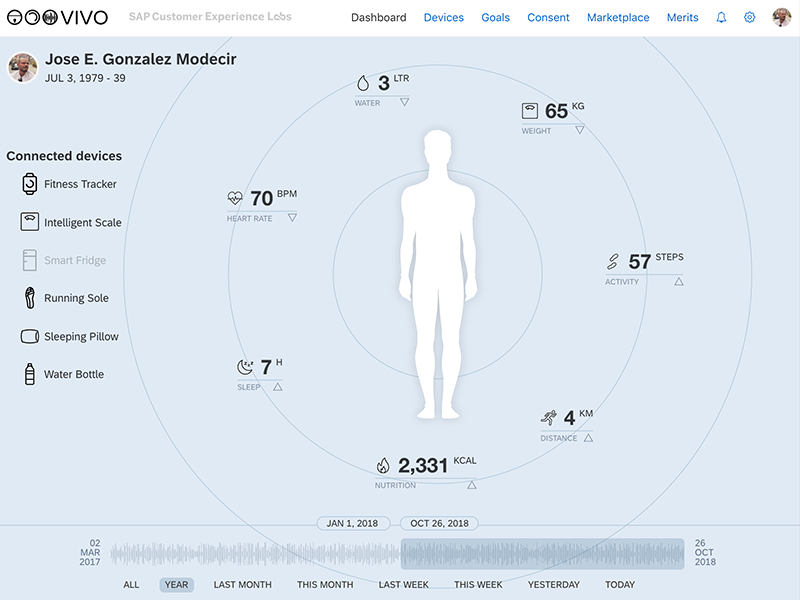Switch to the Devices tab

pyautogui.click(x=443, y=17)
